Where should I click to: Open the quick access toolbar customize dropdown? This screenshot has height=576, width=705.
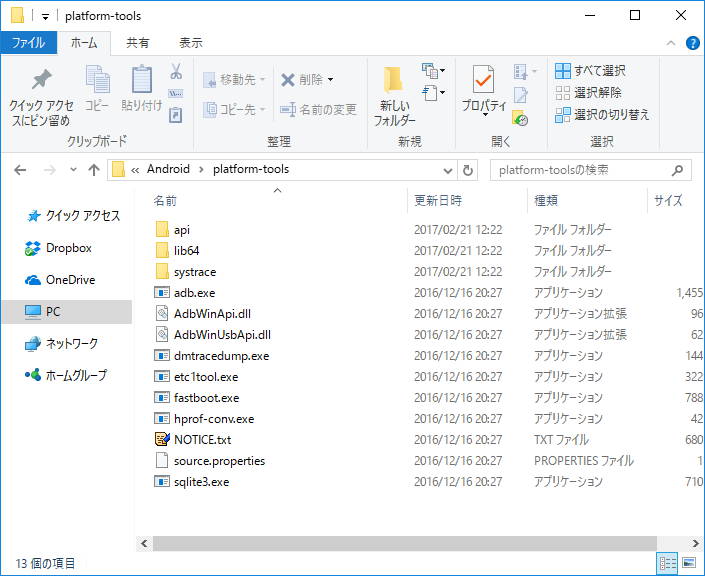tap(45, 17)
